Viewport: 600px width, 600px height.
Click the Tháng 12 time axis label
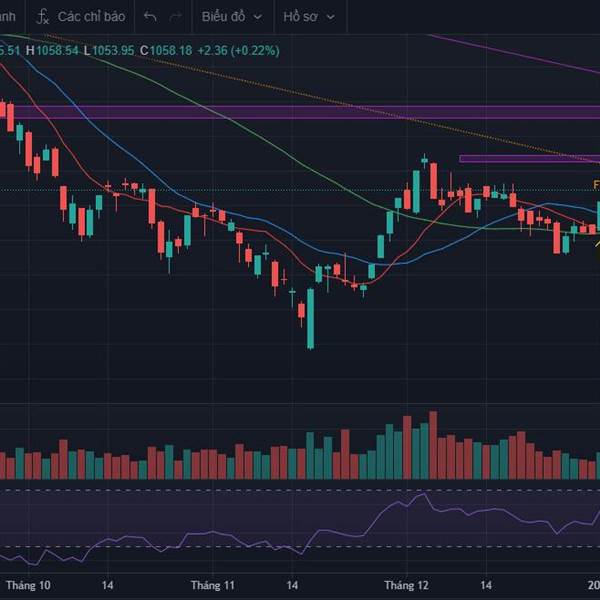(406, 585)
